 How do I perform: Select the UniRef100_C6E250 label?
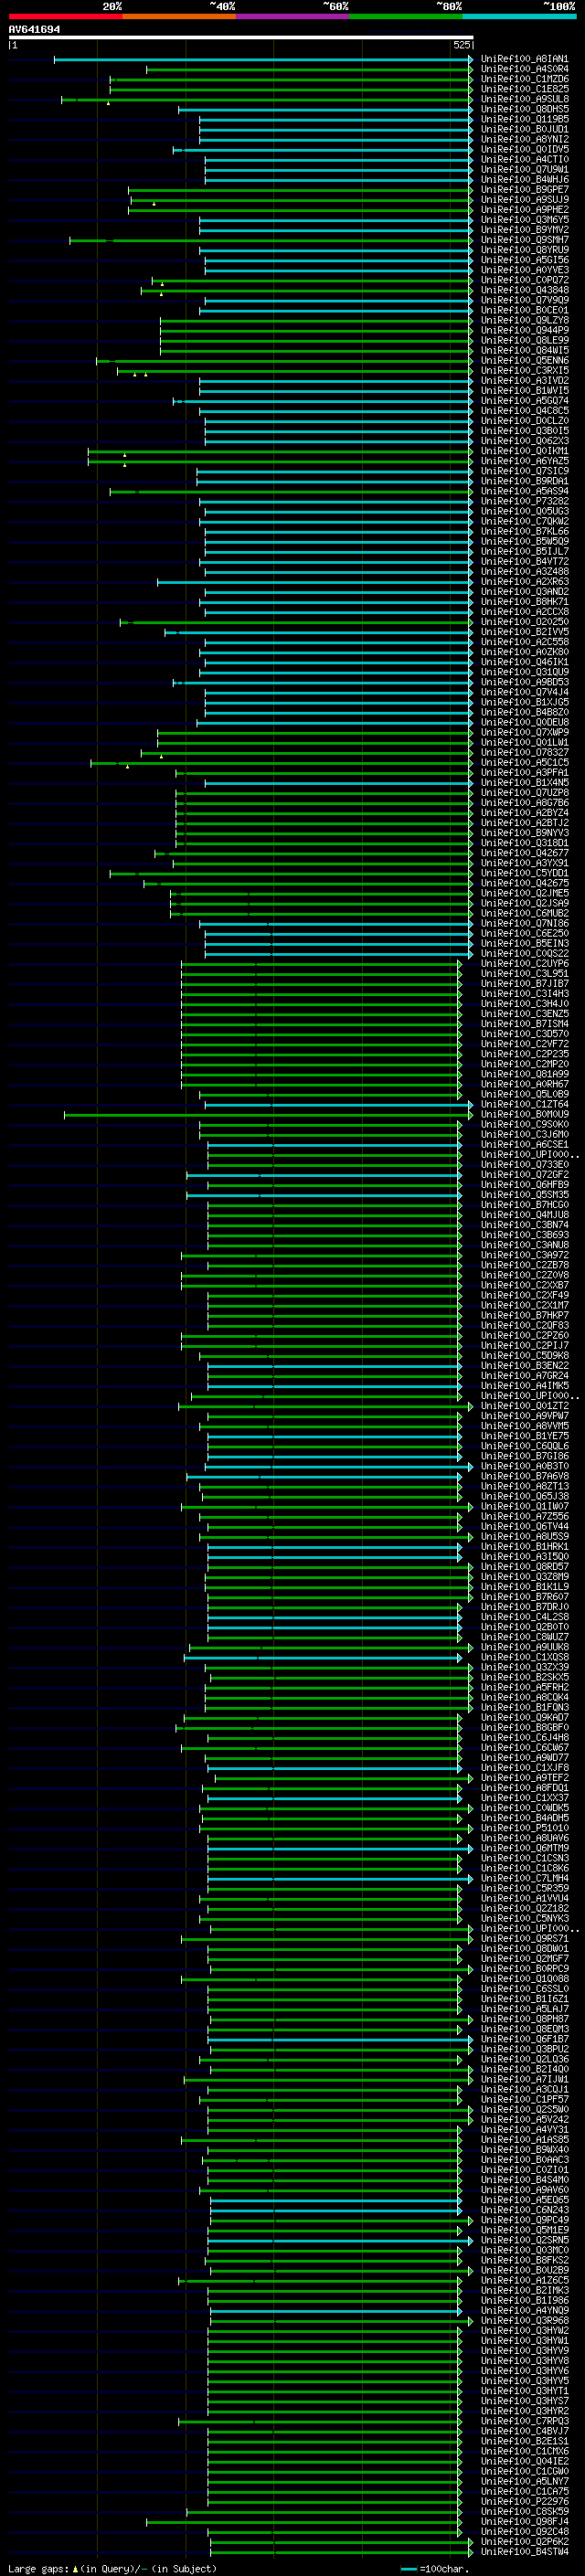coord(524,933)
